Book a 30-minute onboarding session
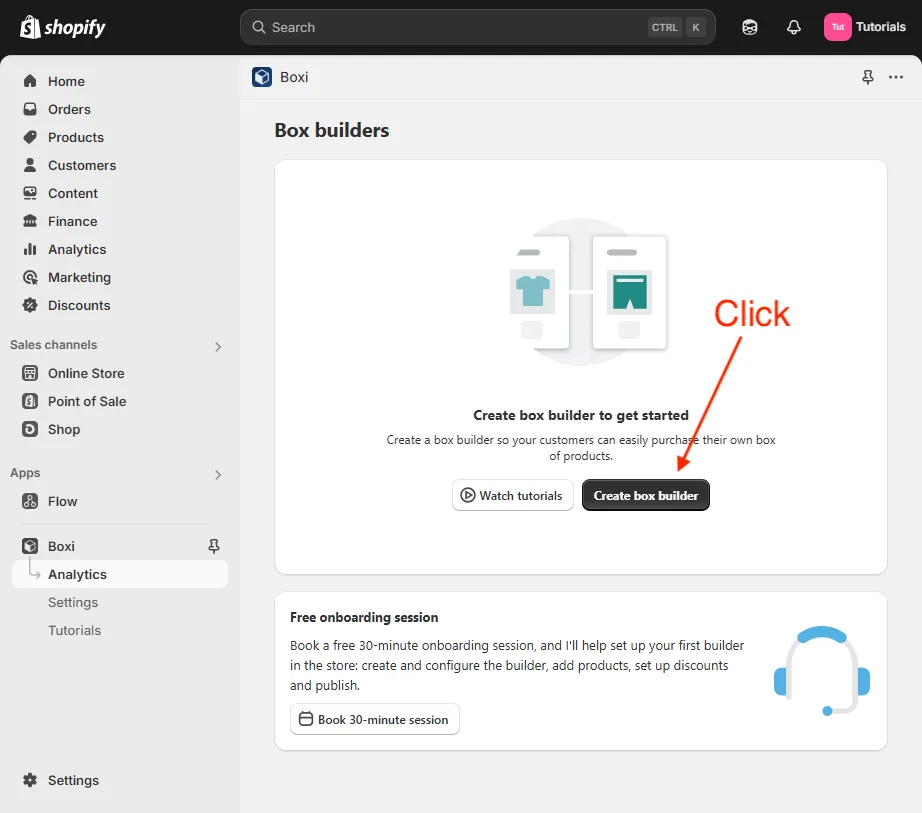Image resolution: width=922 pixels, height=813 pixels. point(374,719)
